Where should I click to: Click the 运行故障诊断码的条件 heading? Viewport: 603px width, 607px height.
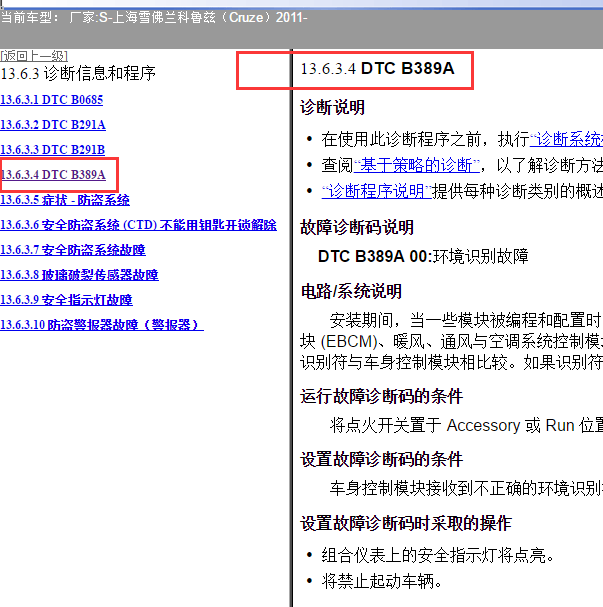pos(381,396)
